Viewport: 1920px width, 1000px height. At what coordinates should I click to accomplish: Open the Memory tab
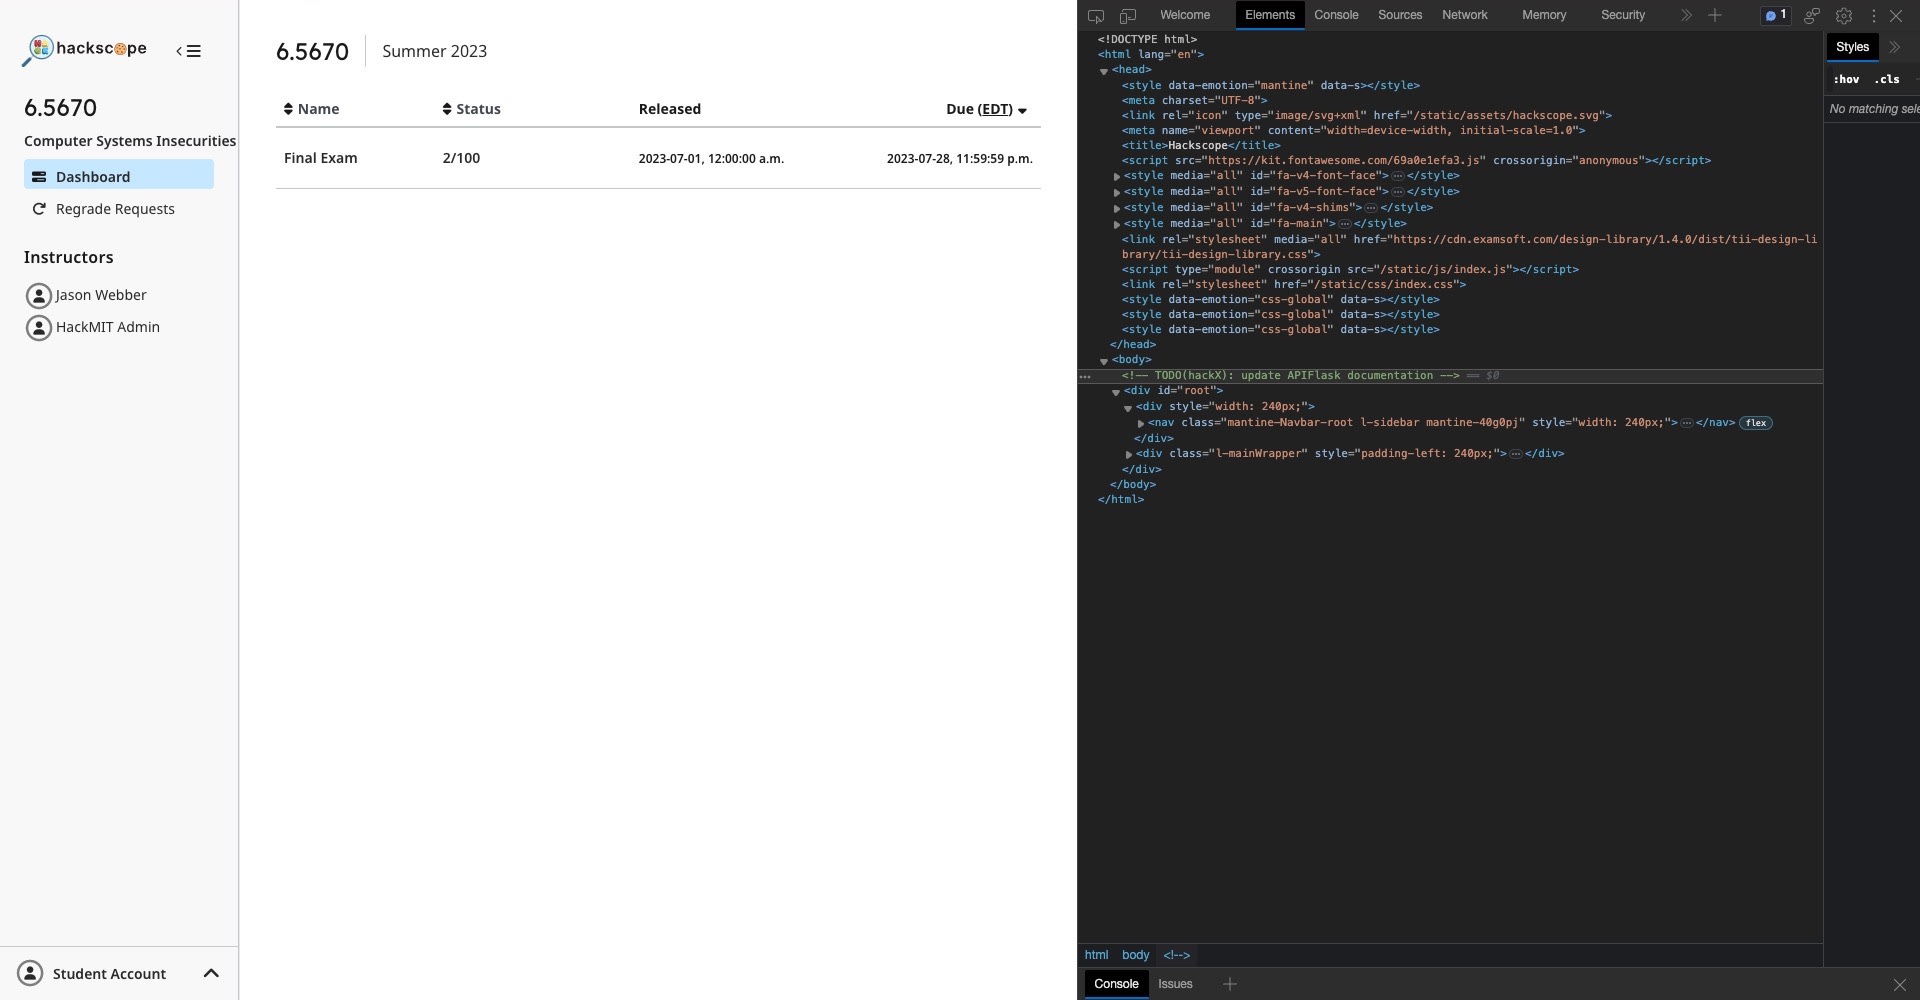coord(1544,15)
